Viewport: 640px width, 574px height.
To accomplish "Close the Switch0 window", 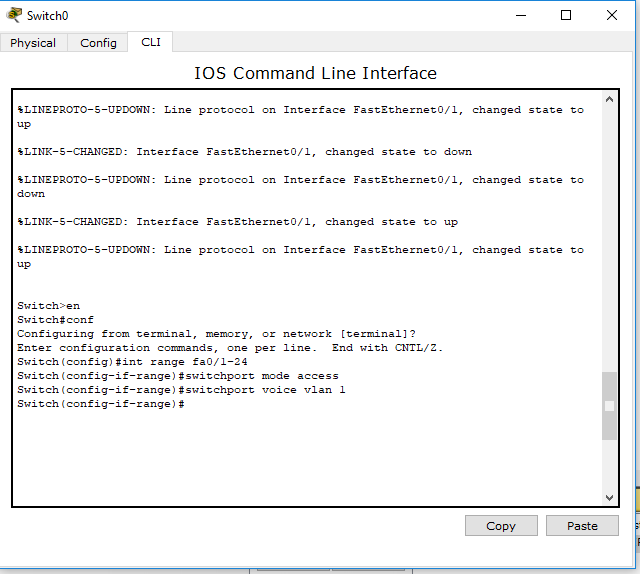I will [611, 16].
